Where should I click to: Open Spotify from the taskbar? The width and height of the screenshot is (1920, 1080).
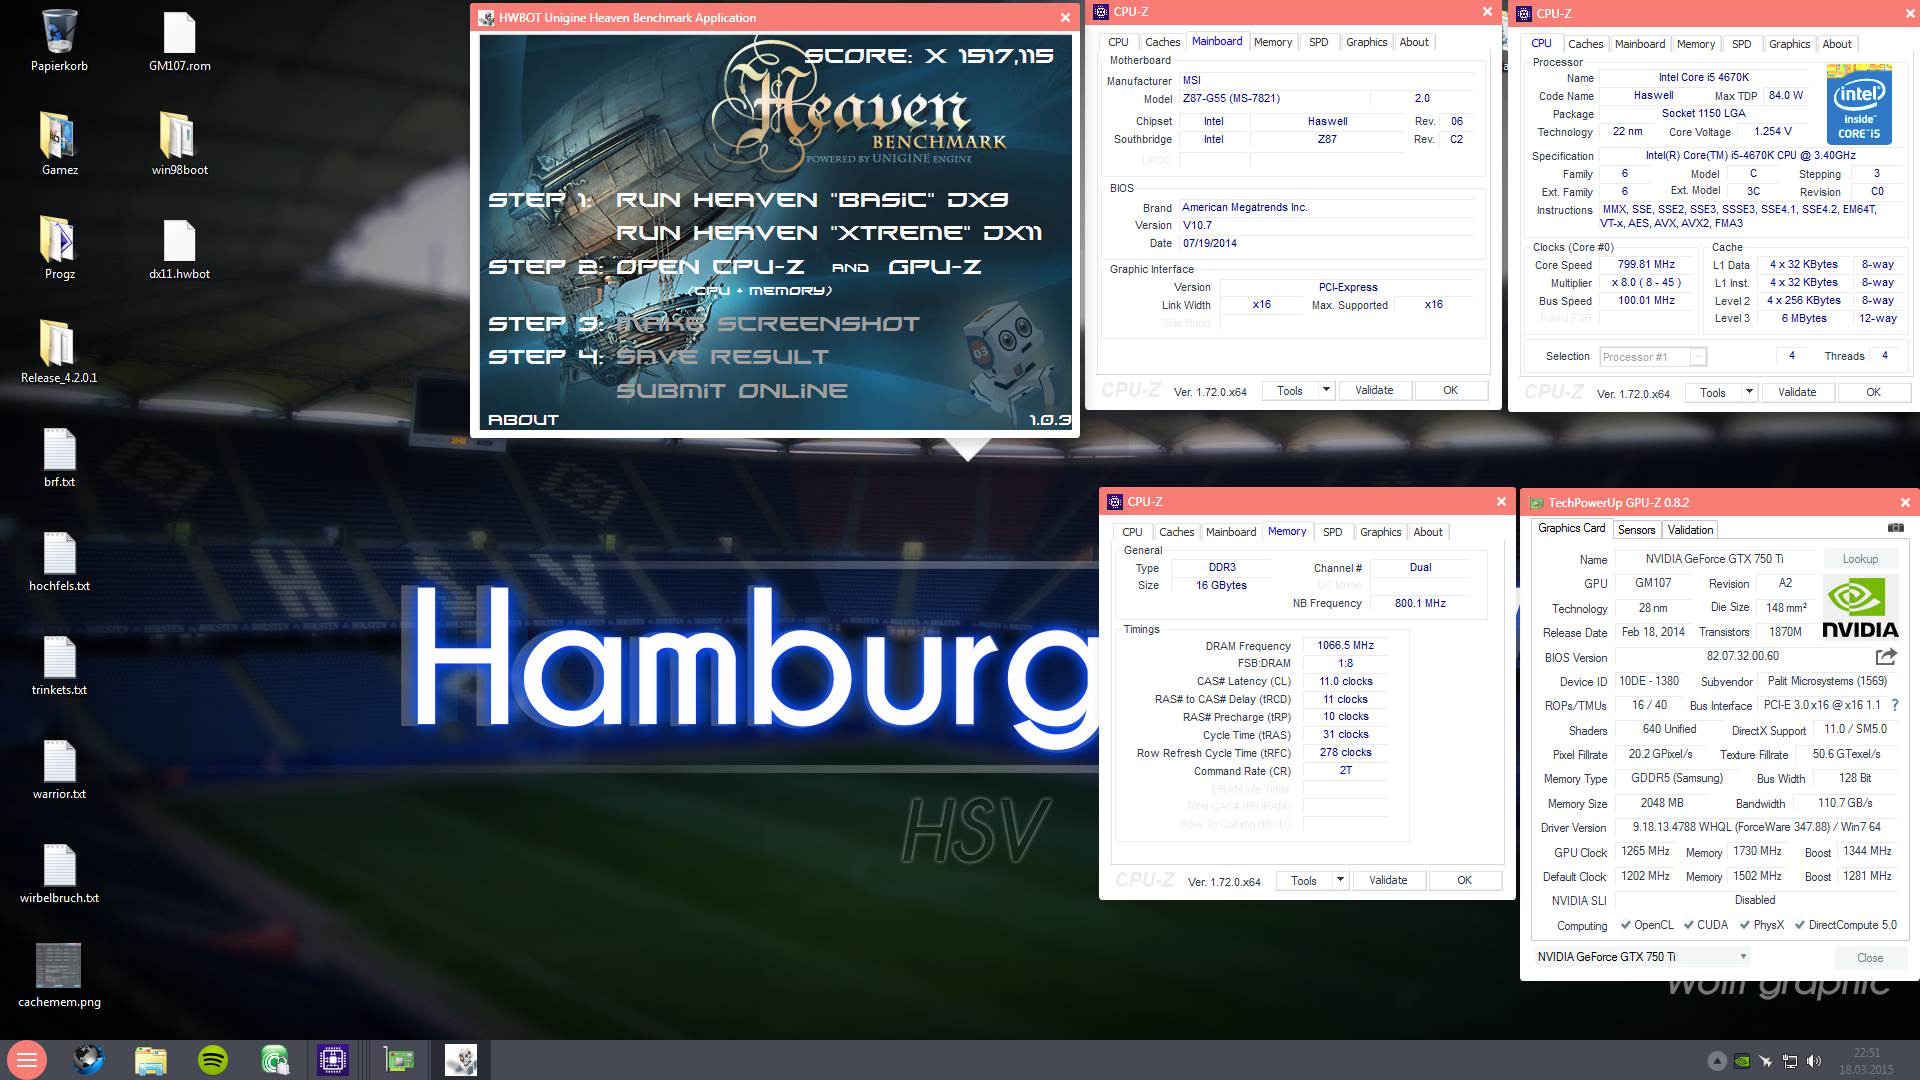click(212, 1060)
